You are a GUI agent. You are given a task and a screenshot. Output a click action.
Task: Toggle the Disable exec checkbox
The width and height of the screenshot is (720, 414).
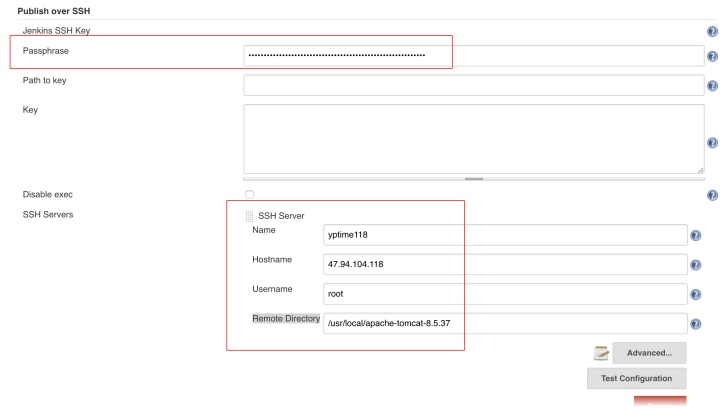pyautogui.click(x=249, y=195)
